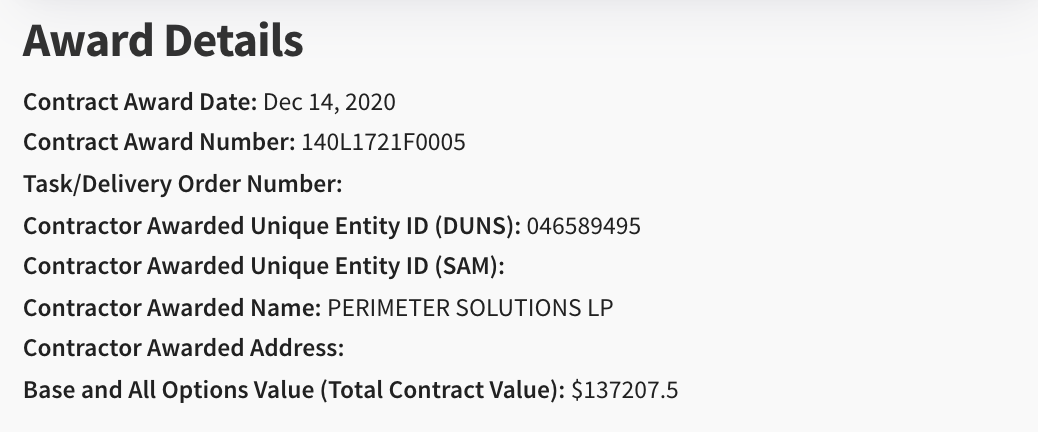Click the (SAM) text in label
This screenshot has height=432, width=1038.
tap(469, 266)
